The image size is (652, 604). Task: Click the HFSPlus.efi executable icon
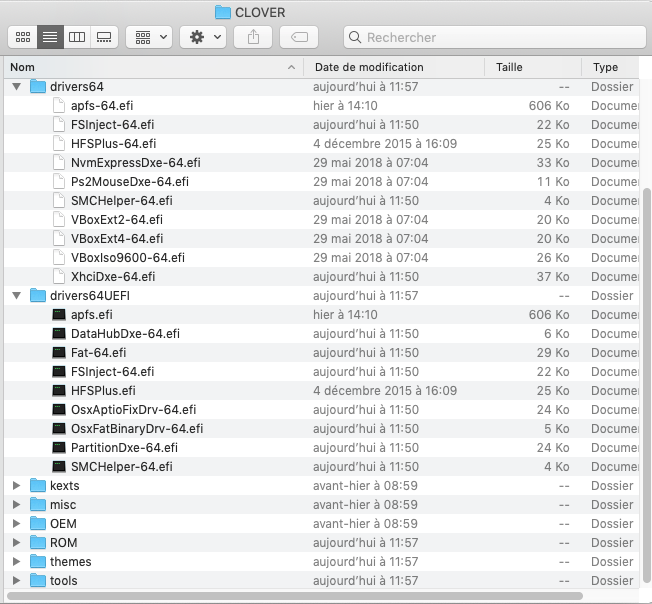coord(59,391)
